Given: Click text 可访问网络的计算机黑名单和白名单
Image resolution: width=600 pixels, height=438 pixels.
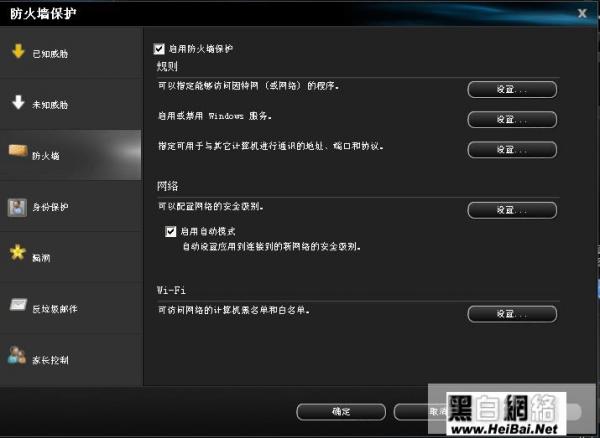Looking at the screenshot, I should (x=234, y=310).
